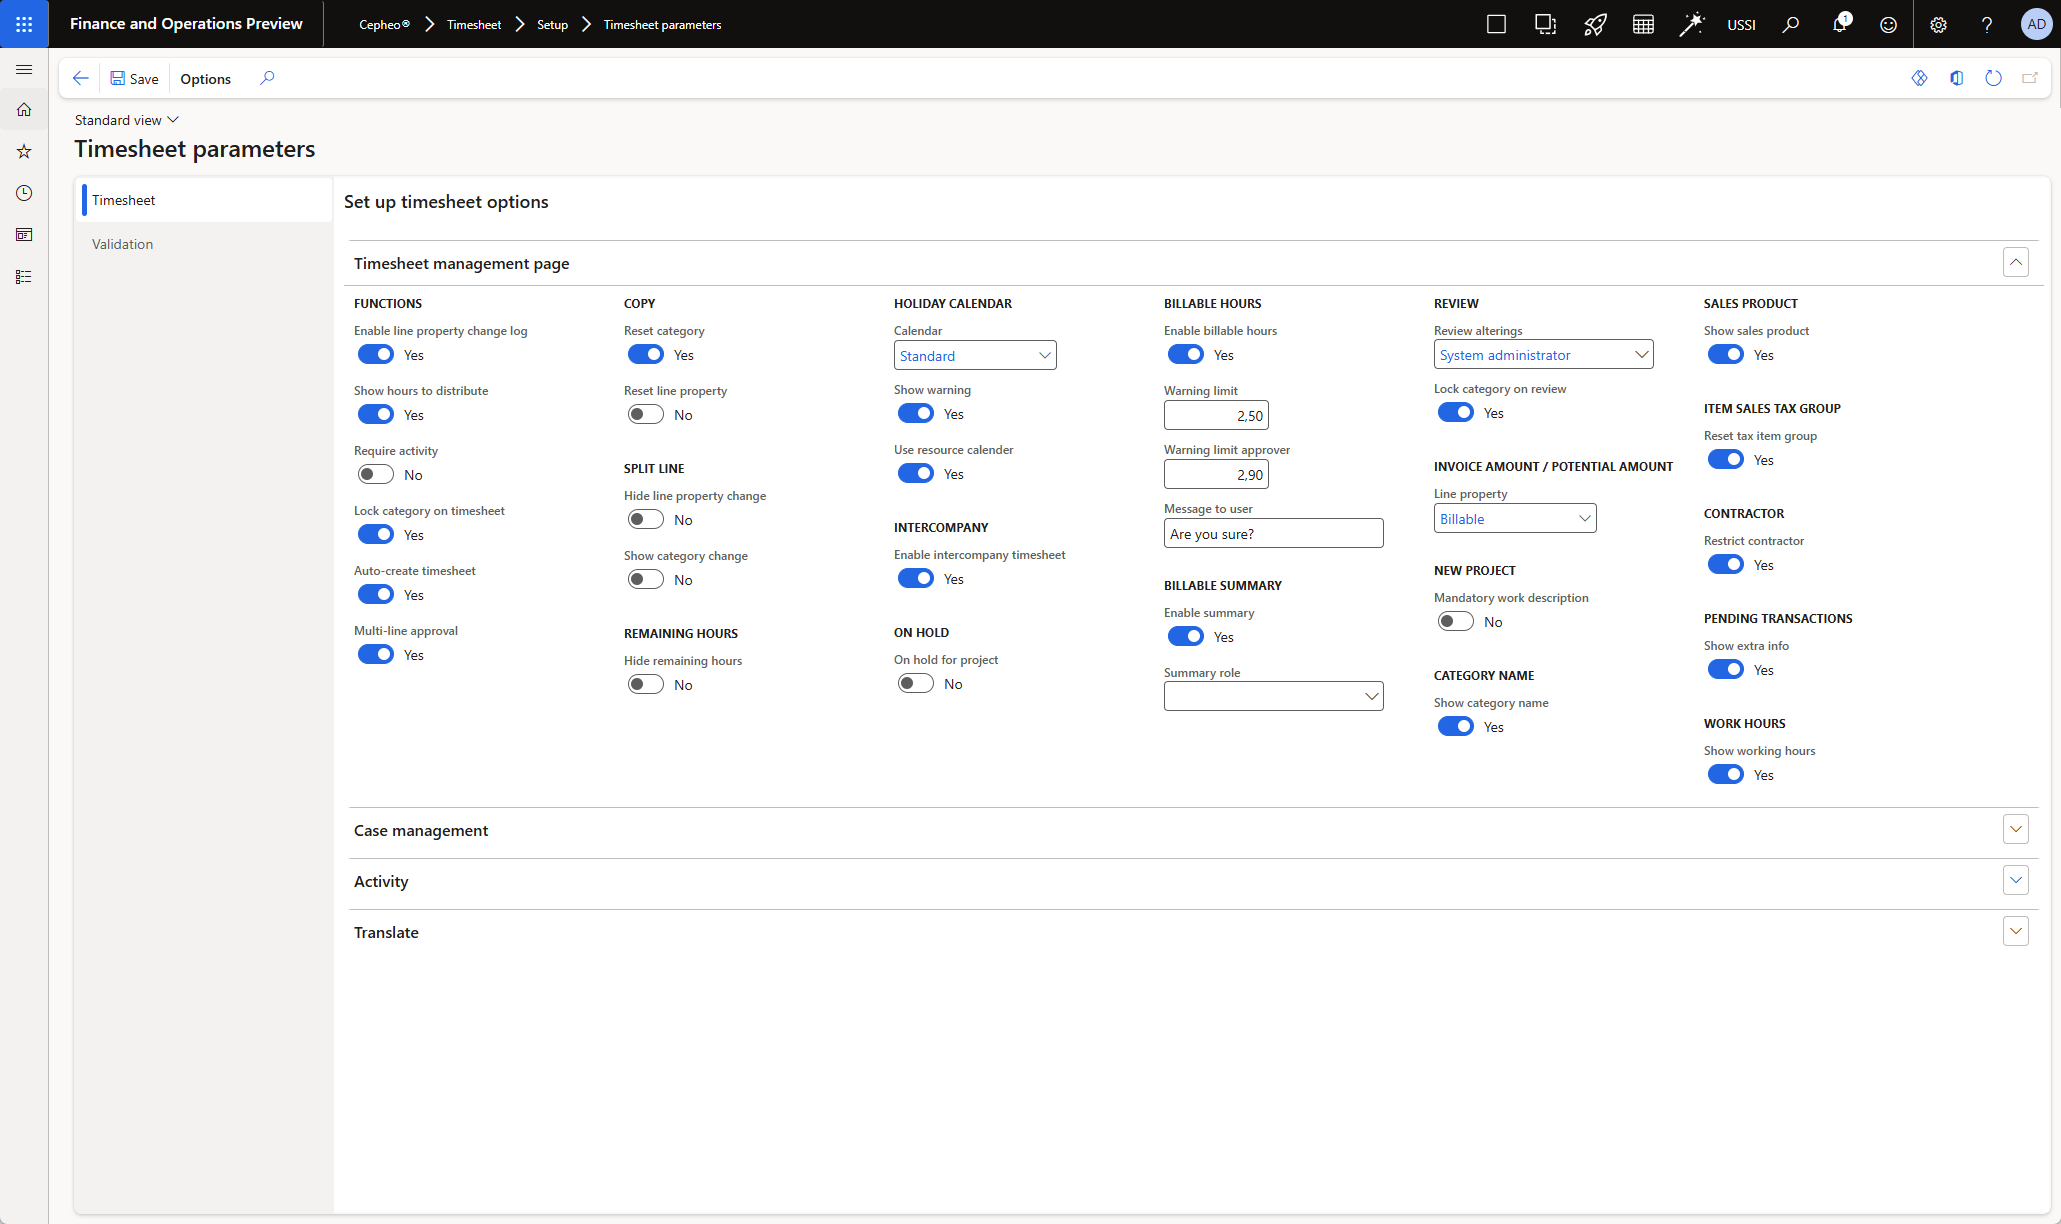
Task: Open the Summary role dropdown
Action: [x=1371, y=697]
